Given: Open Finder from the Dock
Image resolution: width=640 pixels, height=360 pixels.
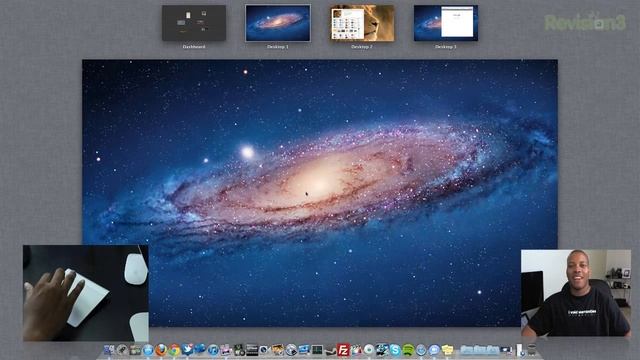Looking at the screenshot, I should point(109,350).
